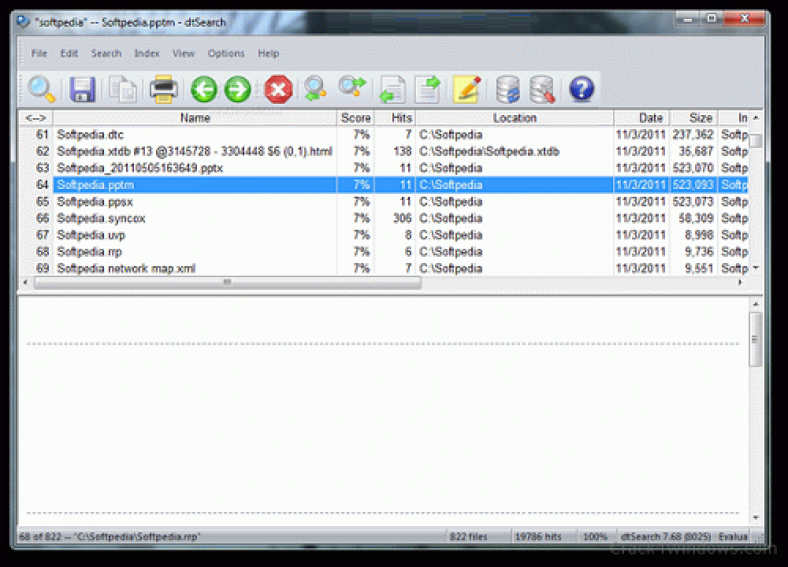This screenshot has width=788, height=567.
Task: Open the File menu
Action: (39, 53)
